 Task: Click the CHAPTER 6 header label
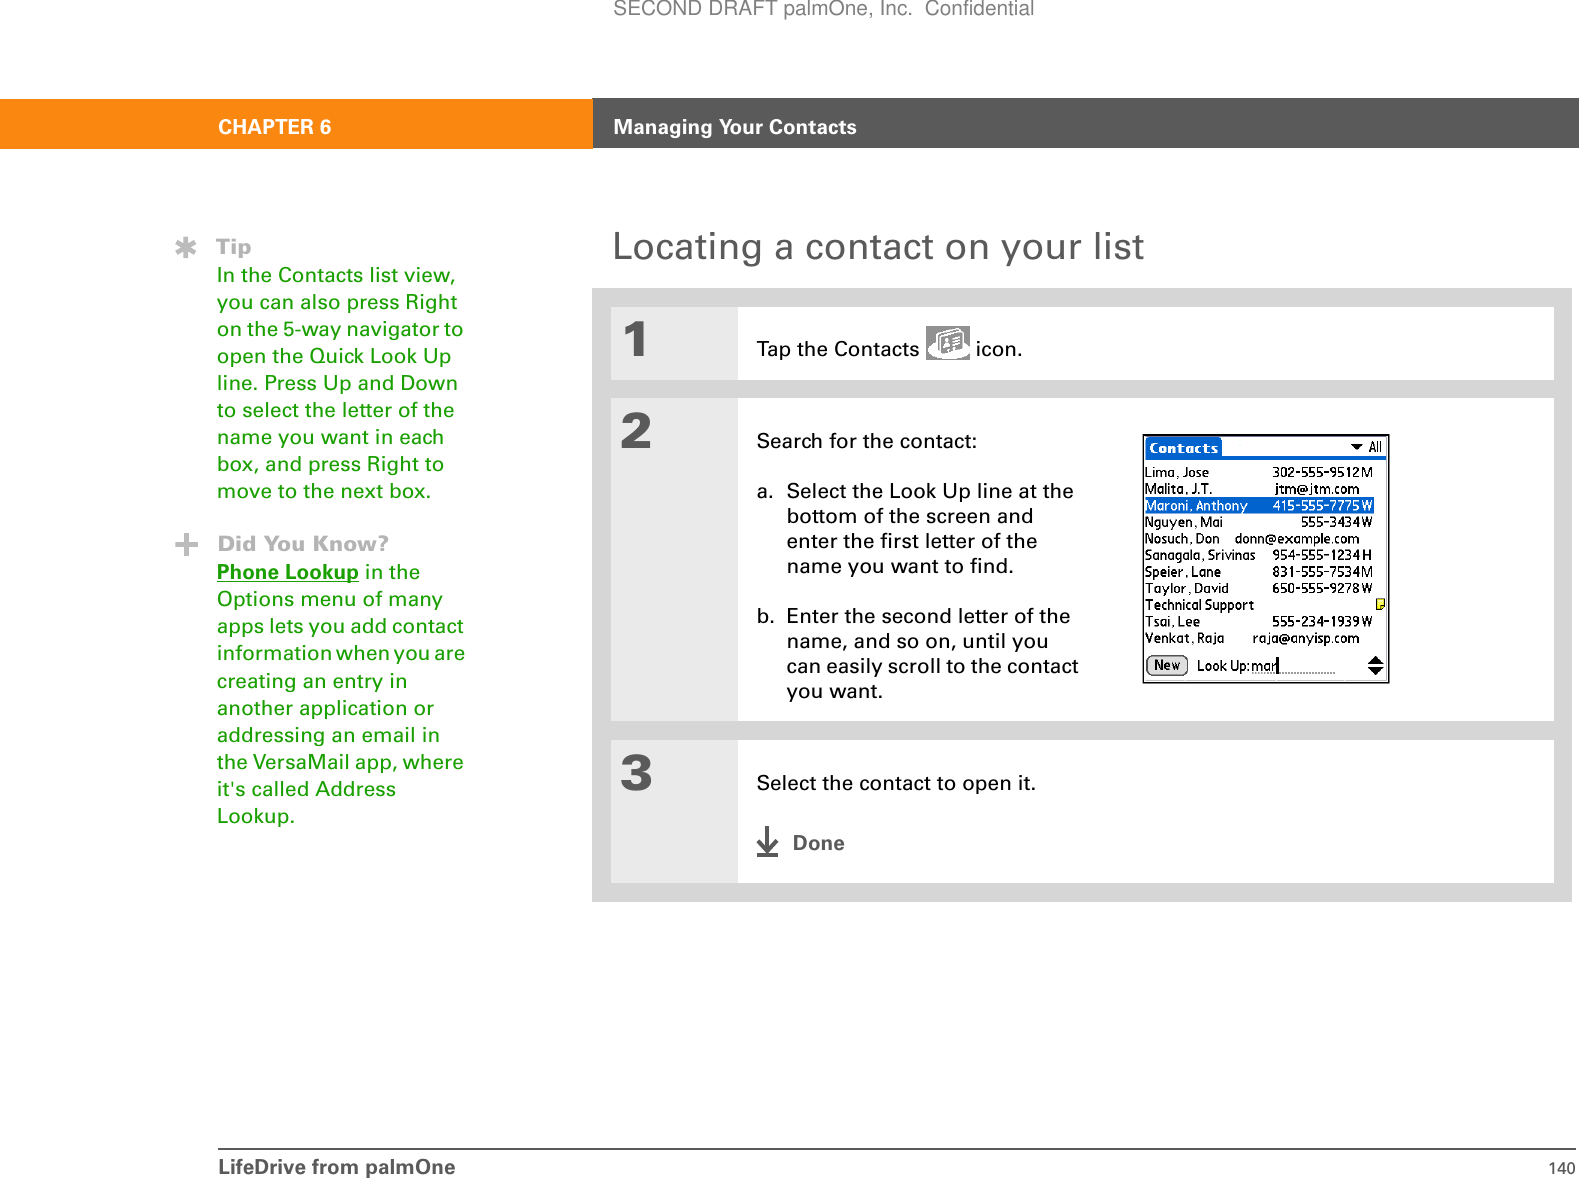(x=275, y=127)
